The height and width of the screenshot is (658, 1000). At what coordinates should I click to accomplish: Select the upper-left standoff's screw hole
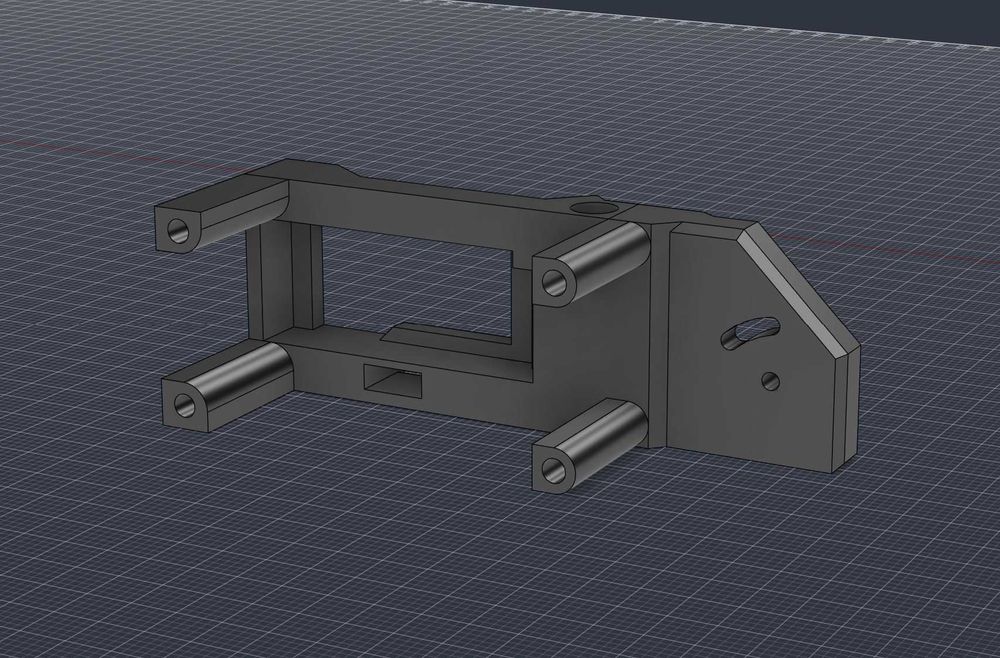click(178, 230)
